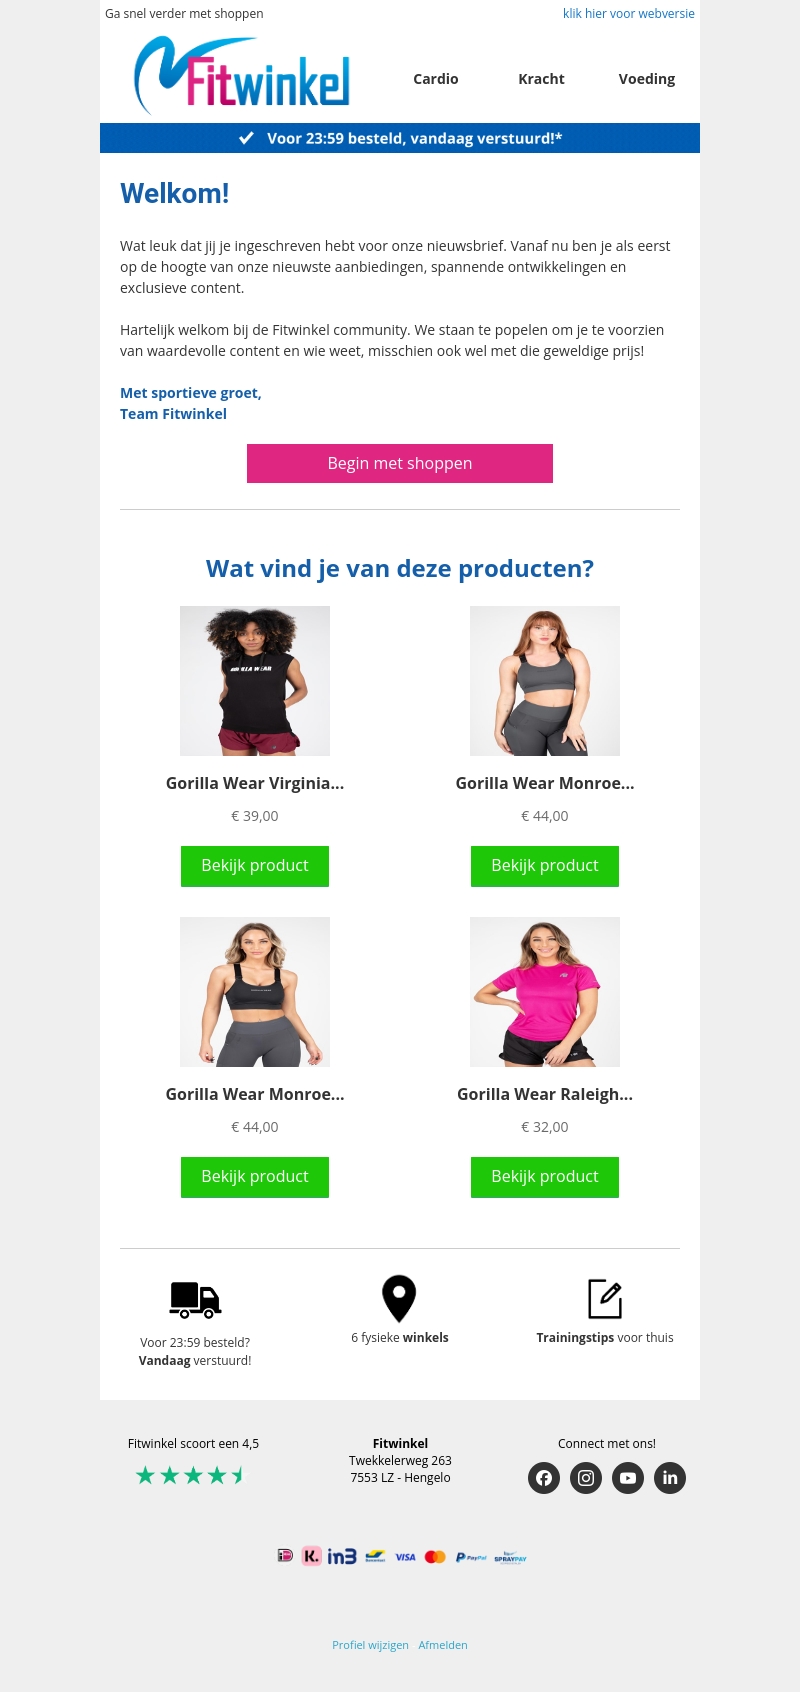Click the Afmelden link
The width and height of the screenshot is (800, 1693).
443,1645
